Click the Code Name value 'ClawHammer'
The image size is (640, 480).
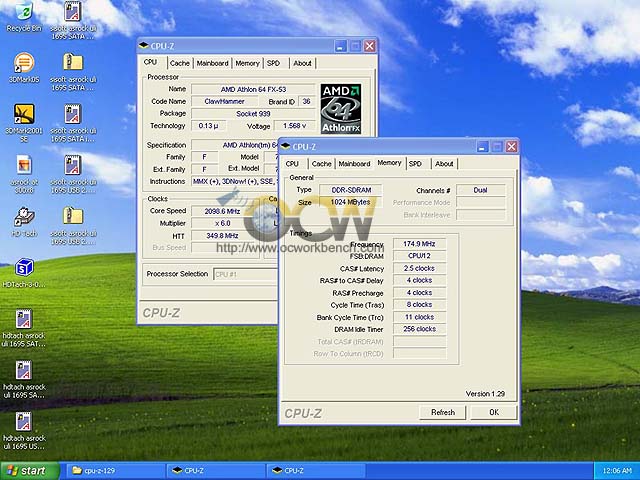(x=224, y=101)
